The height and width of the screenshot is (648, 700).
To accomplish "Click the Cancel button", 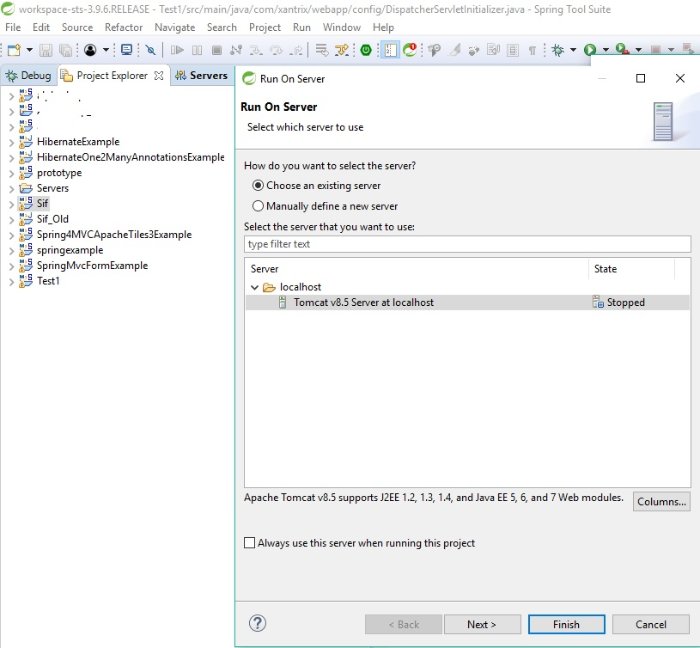I will point(650,624).
